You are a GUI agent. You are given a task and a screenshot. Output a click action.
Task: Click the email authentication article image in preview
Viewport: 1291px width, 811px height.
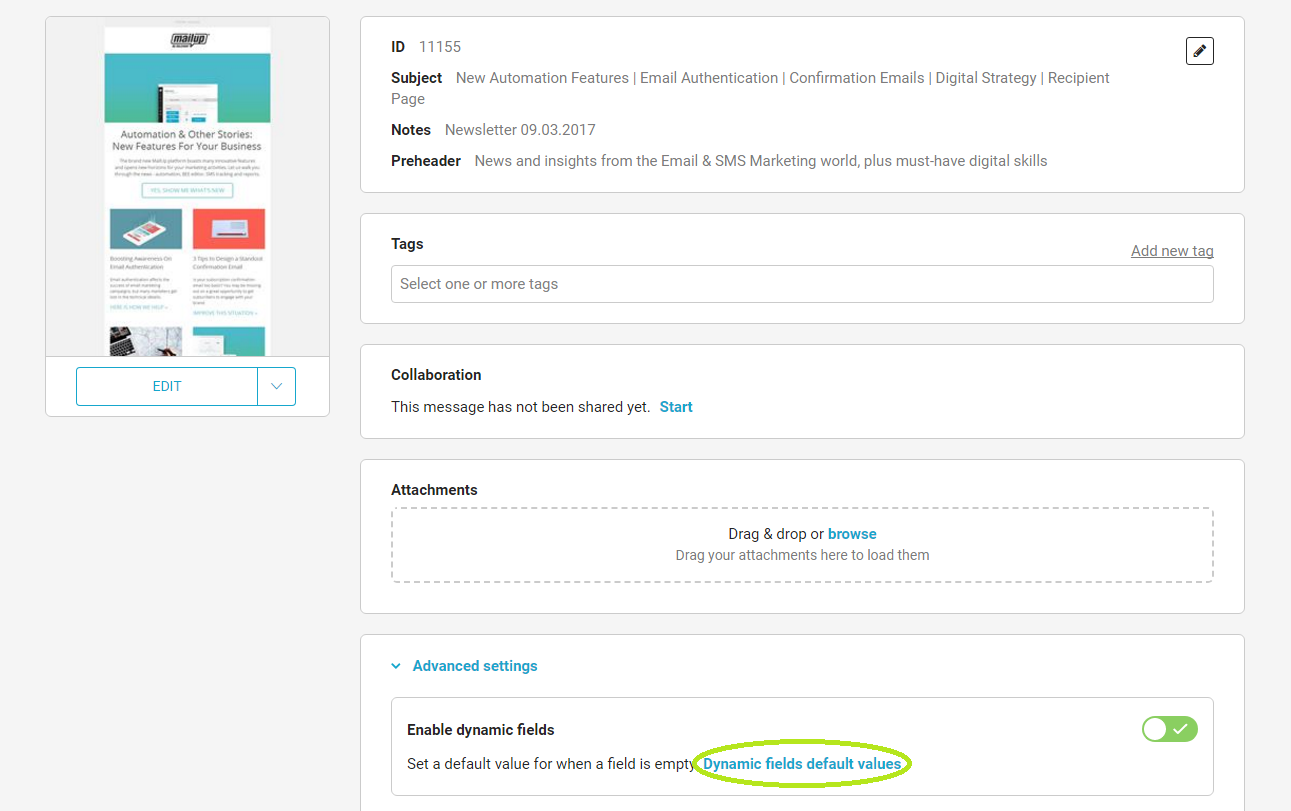(x=146, y=229)
